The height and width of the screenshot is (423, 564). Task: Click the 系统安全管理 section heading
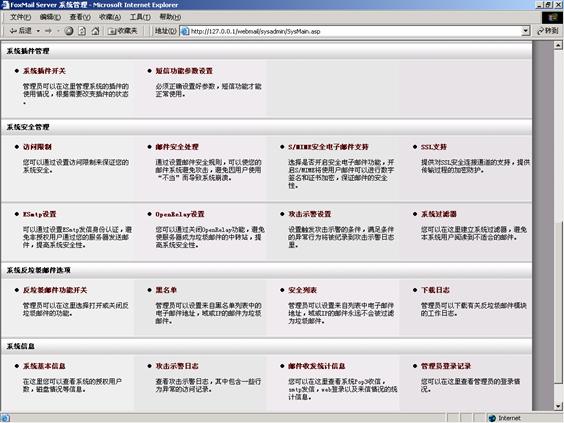coord(28,127)
